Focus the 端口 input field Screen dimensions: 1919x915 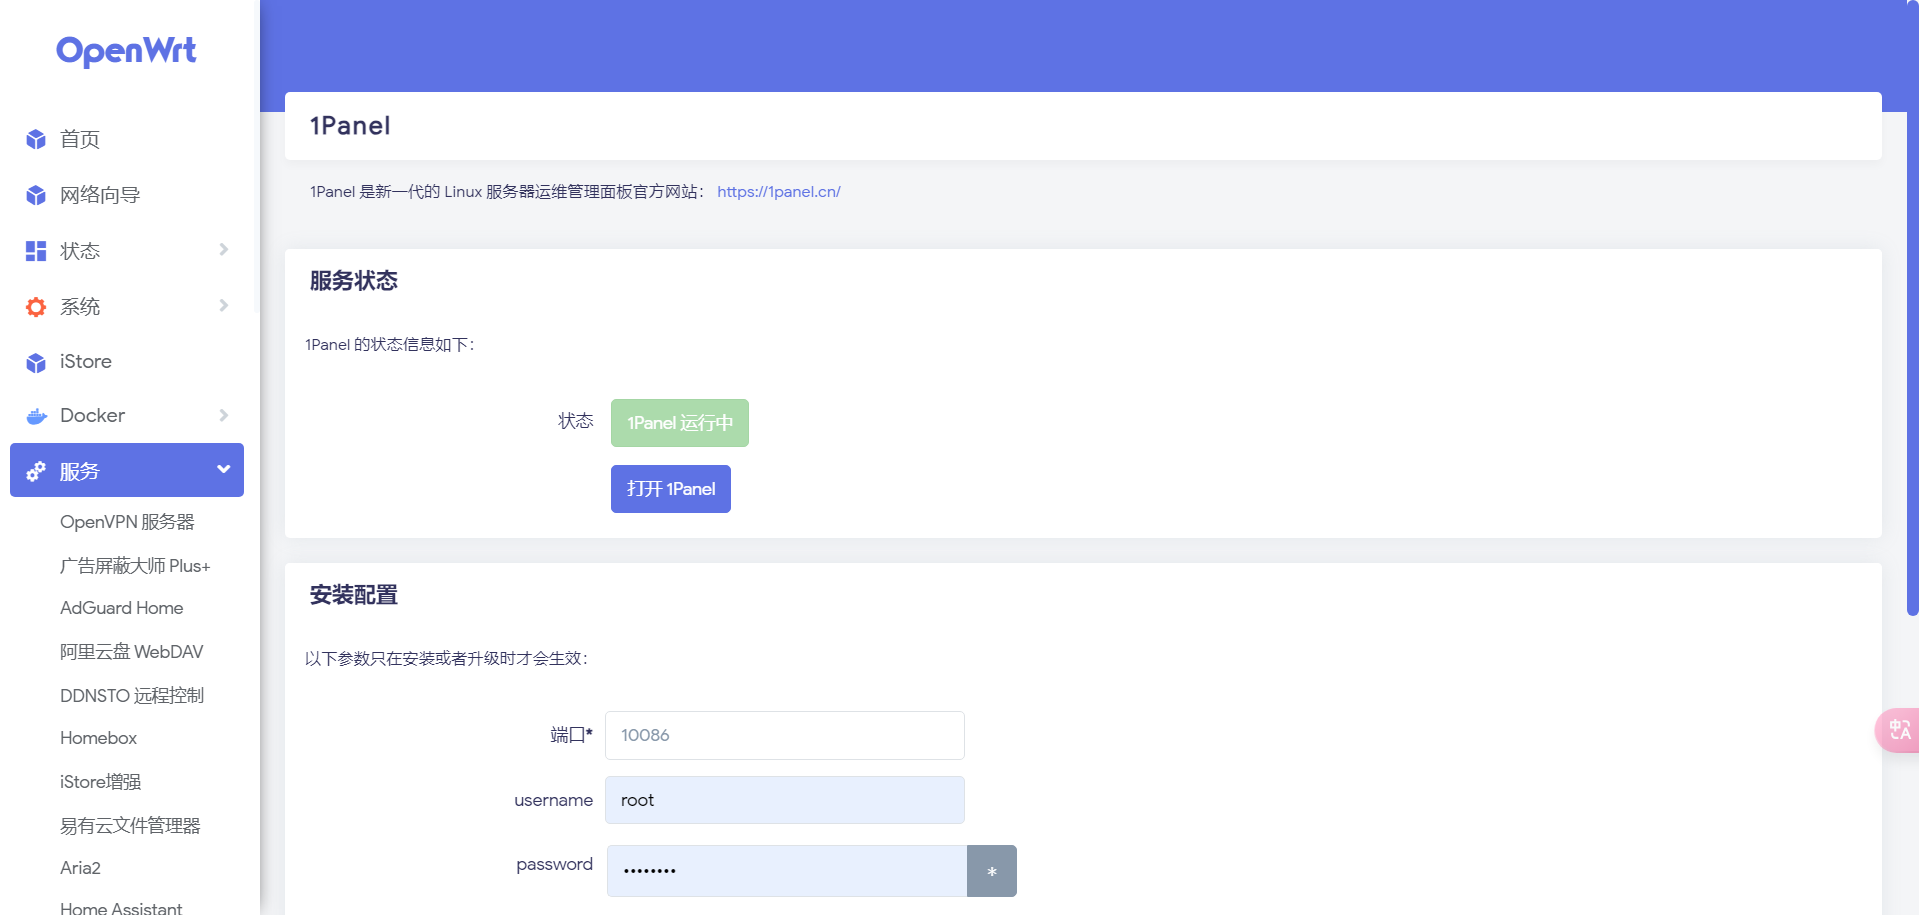point(785,735)
